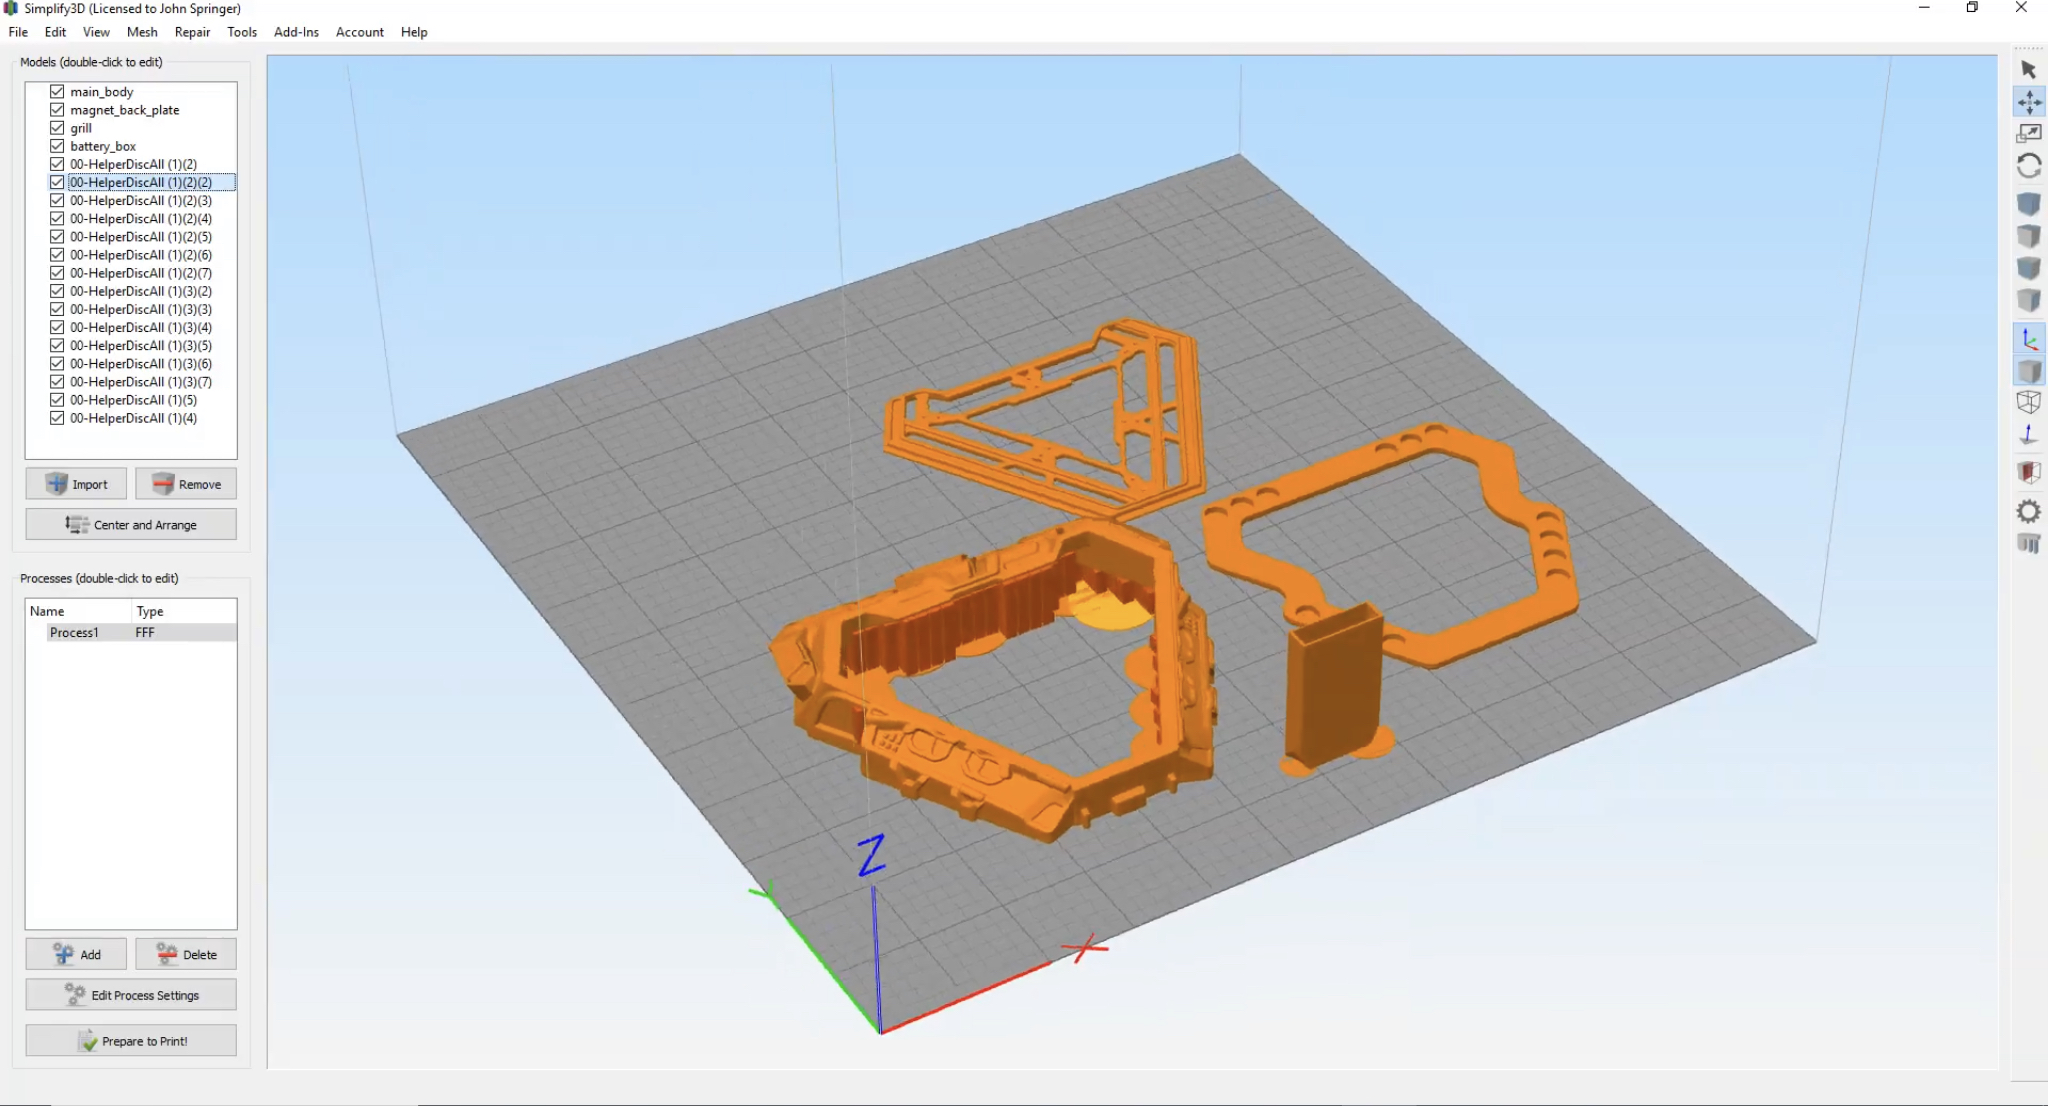Select magnet_back_plate in models list

pyautogui.click(x=124, y=110)
